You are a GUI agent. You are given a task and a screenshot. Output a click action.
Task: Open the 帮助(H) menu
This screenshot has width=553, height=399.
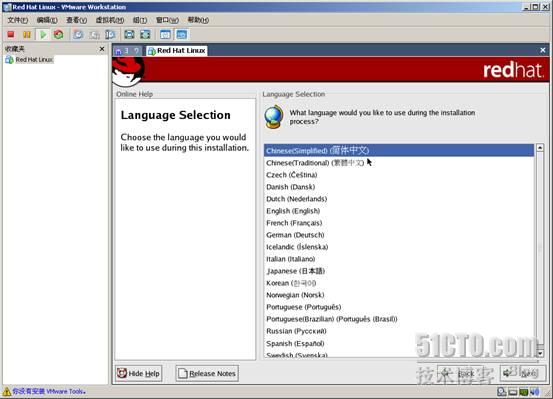pyautogui.click(x=198, y=20)
